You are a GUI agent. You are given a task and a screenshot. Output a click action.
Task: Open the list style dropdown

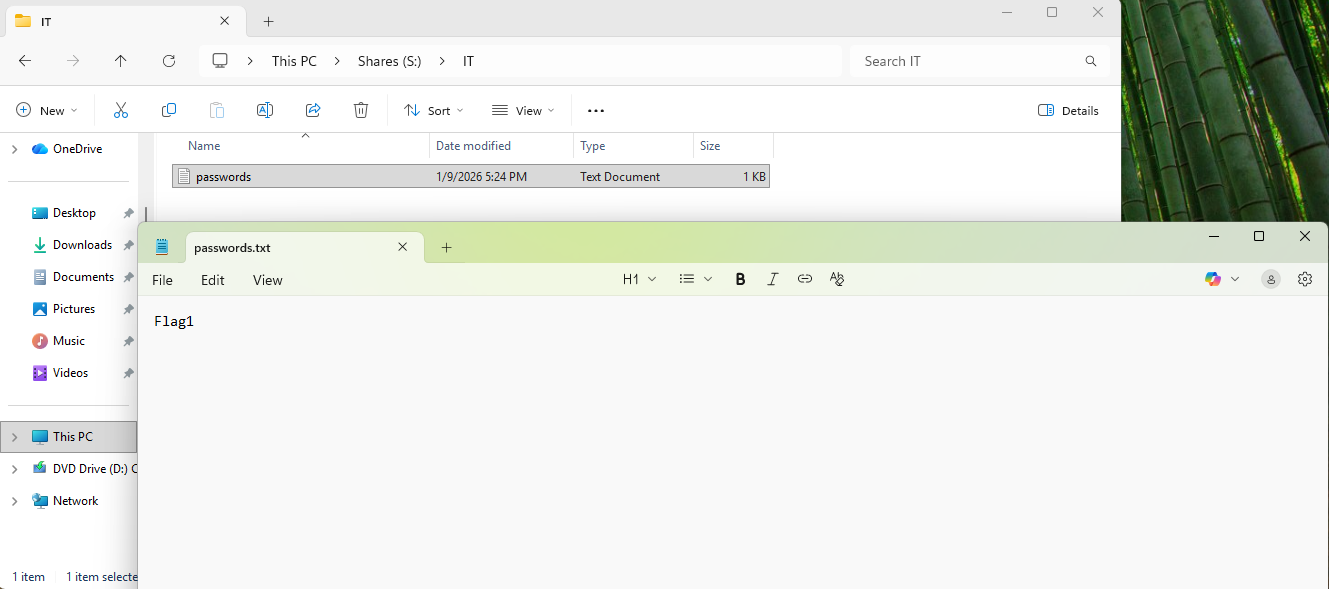pyautogui.click(x=695, y=280)
